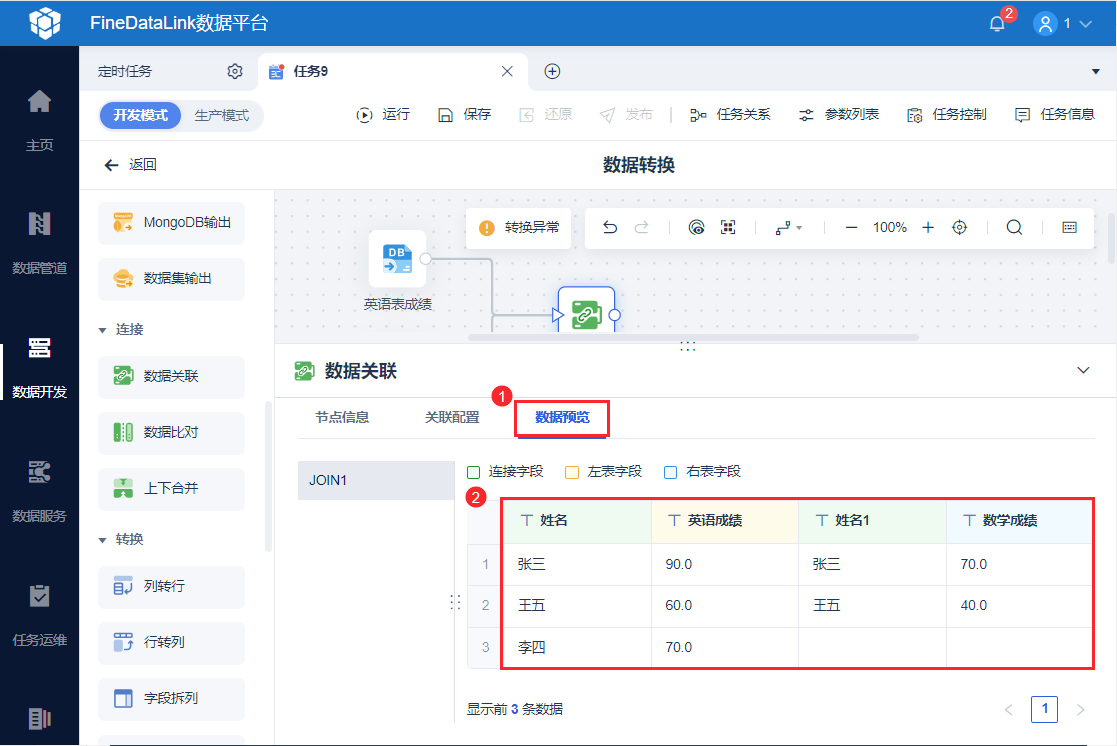Pick the 上下合并 operator
This screenshot has height=746, width=1117.
172,489
